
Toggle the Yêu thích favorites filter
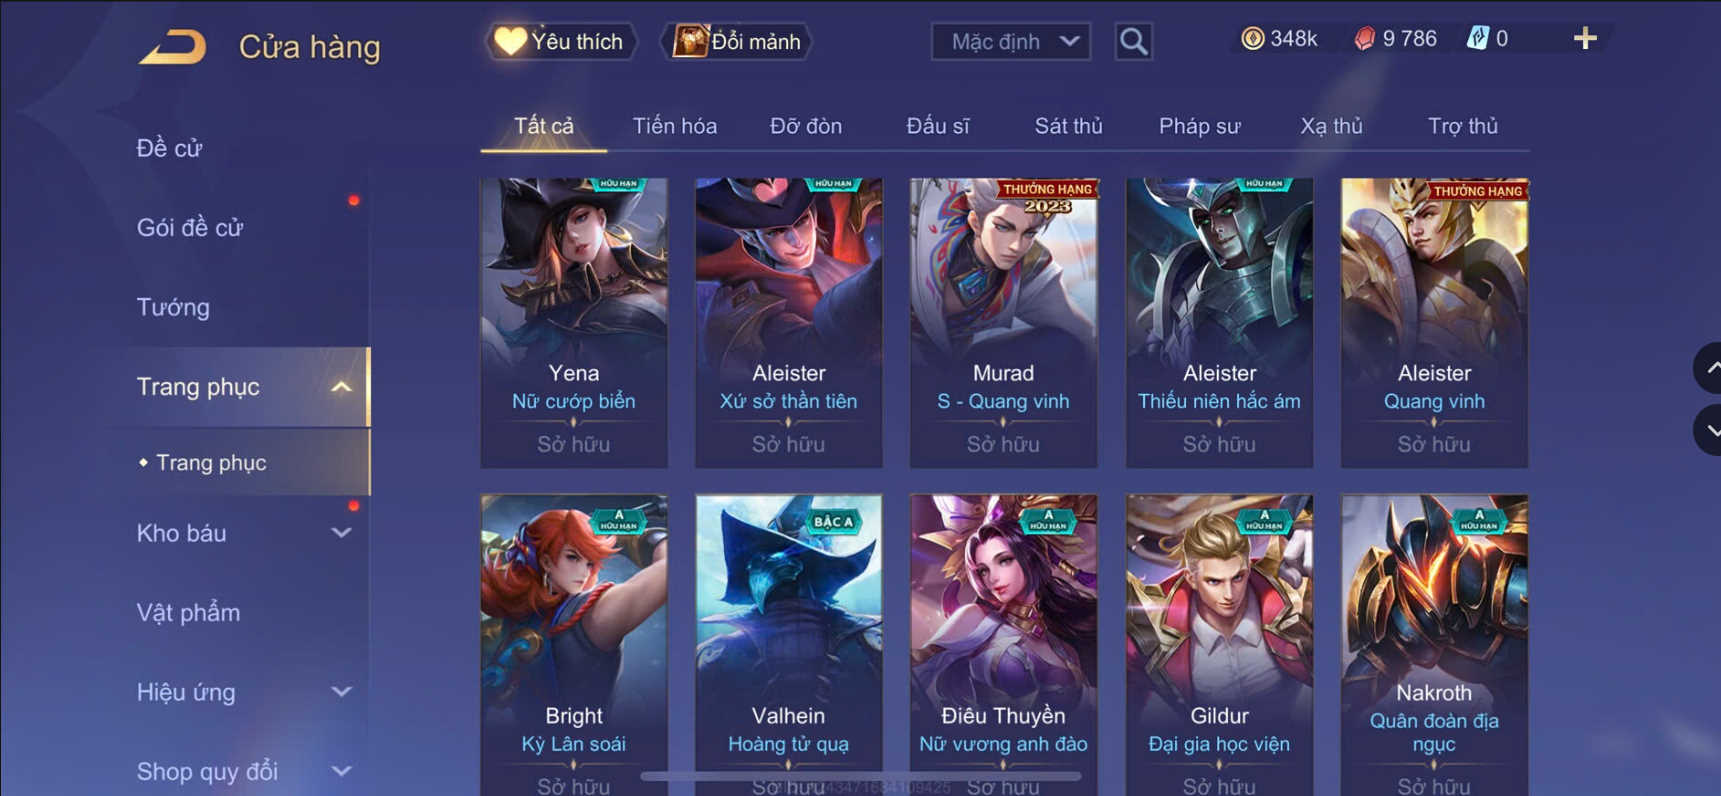click(x=560, y=42)
